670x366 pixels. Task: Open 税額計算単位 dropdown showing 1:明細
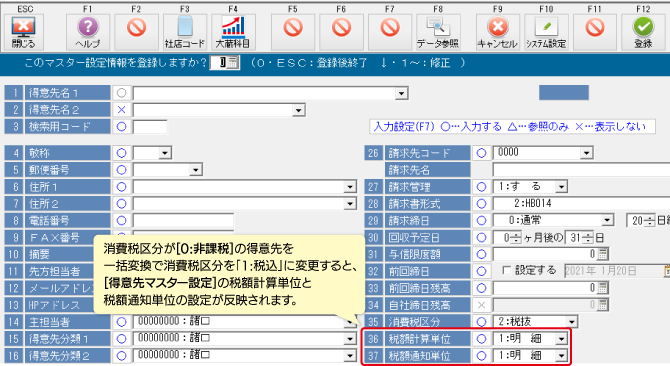[561, 339]
